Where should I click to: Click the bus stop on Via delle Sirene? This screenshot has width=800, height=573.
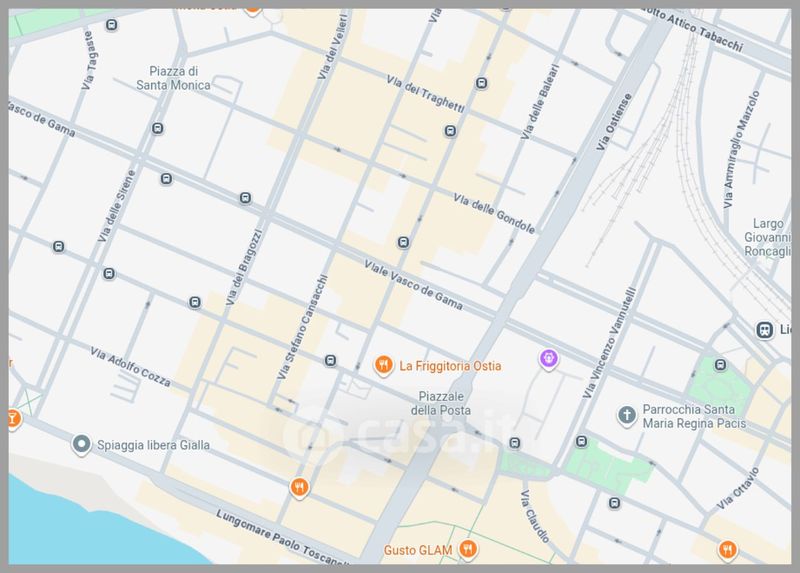click(166, 179)
